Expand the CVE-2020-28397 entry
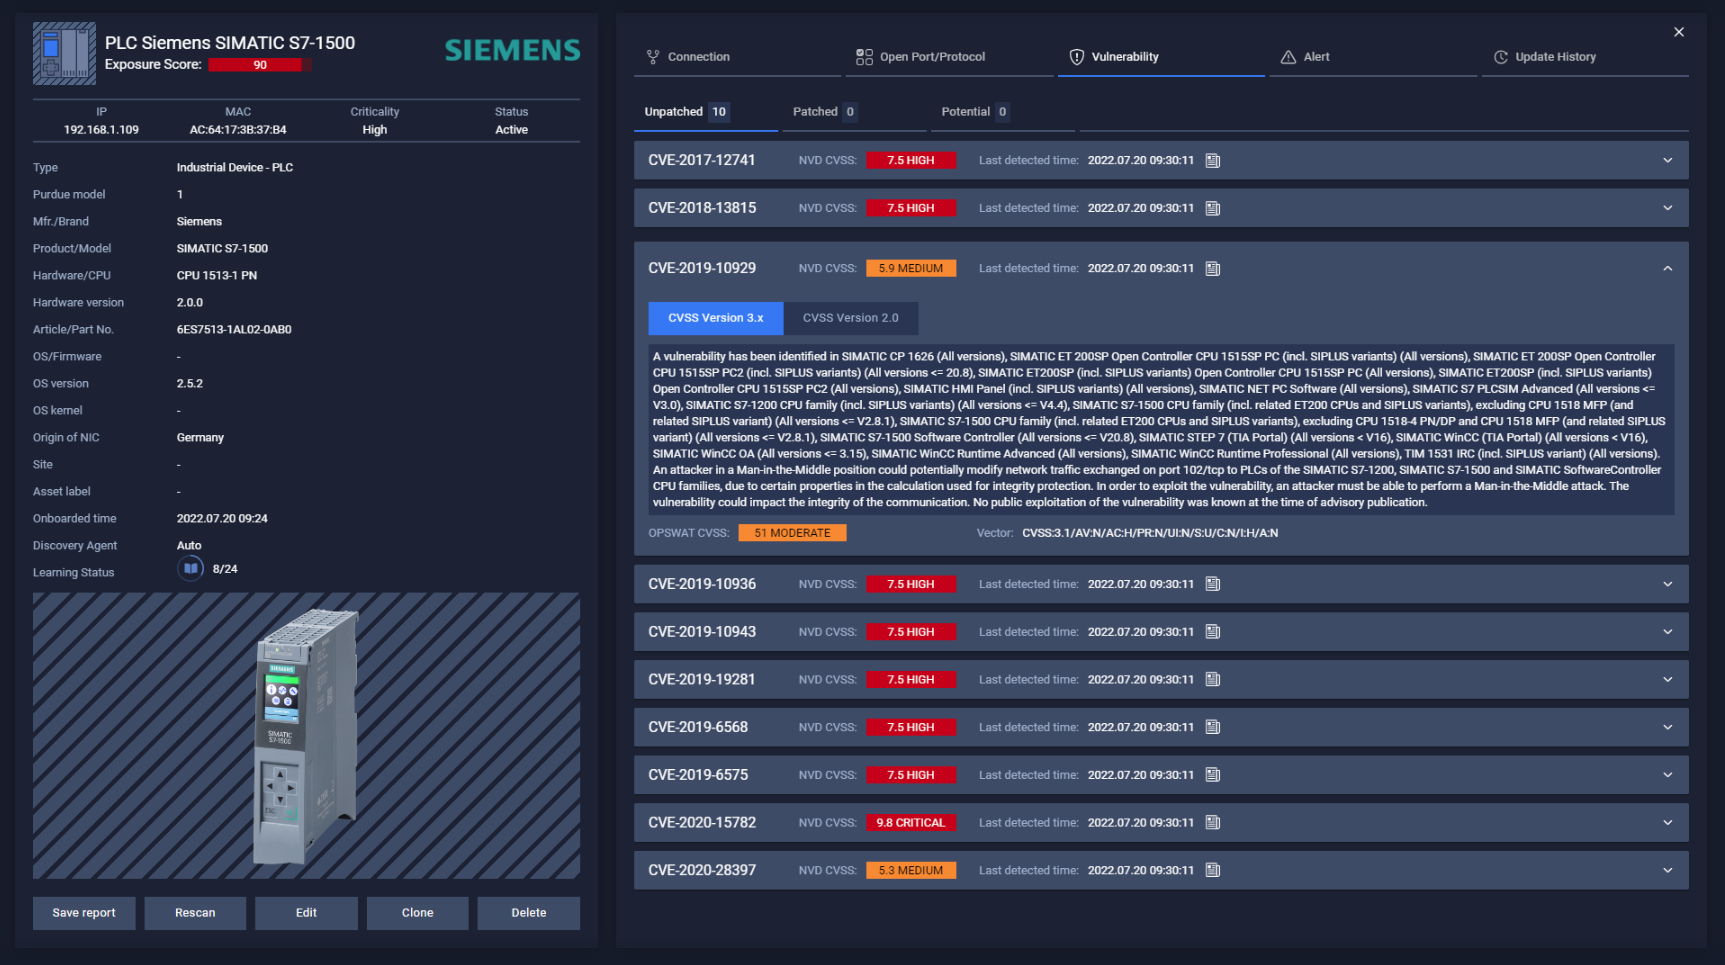The image size is (1725, 965). coord(1668,870)
